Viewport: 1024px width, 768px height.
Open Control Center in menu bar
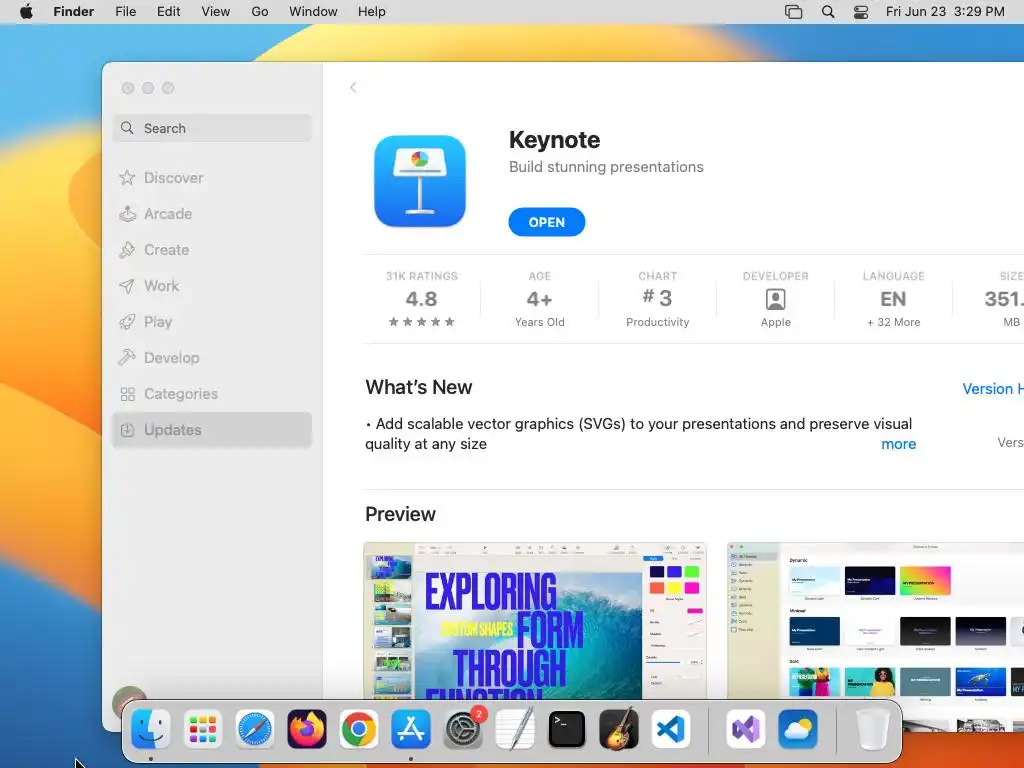861,12
